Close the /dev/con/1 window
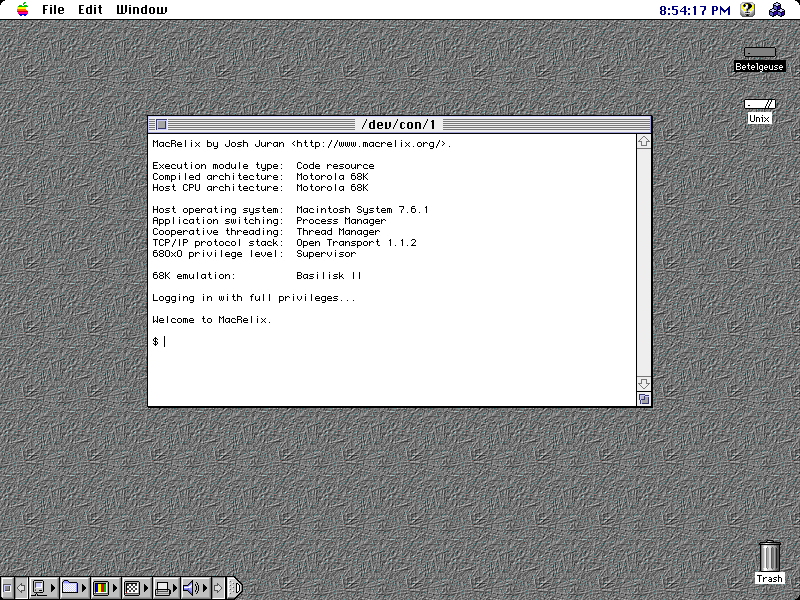The image size is (800, 600). [x=161, y=124]
